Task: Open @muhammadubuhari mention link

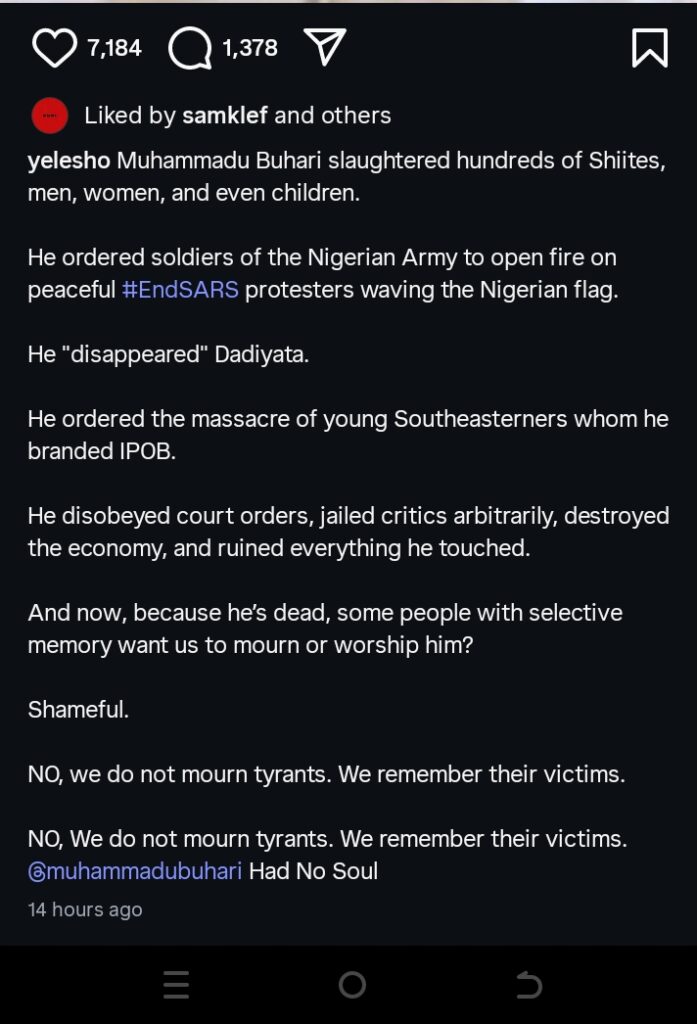Action: click(135, 871)
